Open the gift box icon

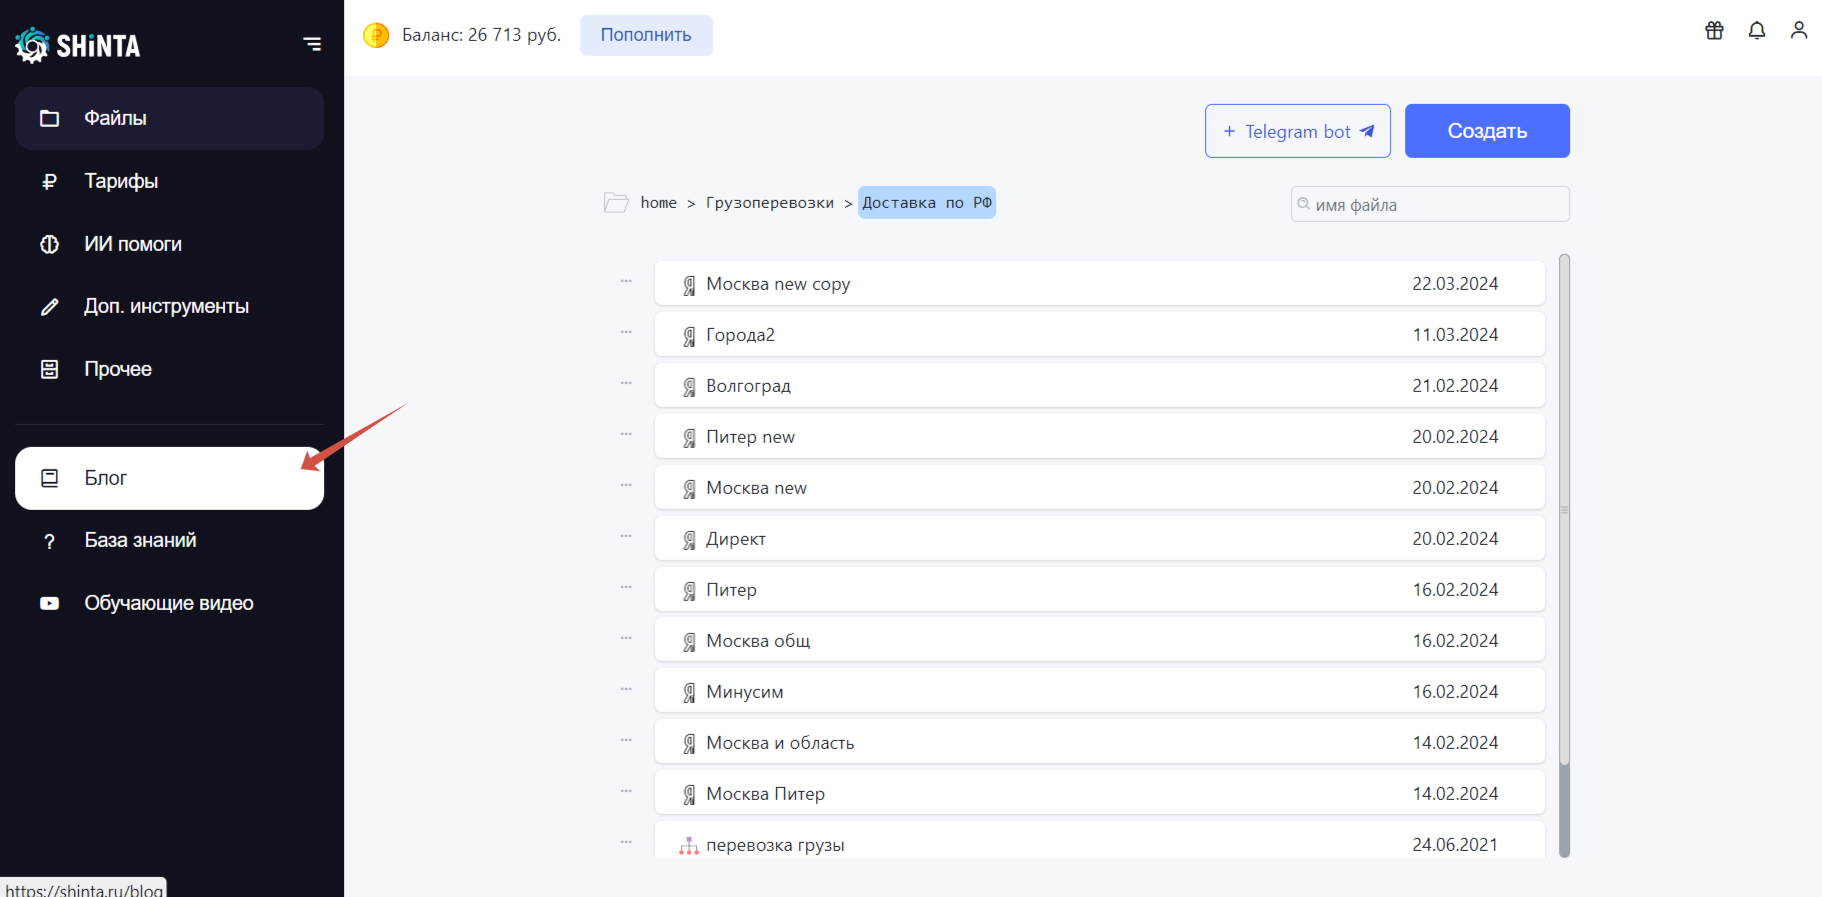[x=1714, y=31]
